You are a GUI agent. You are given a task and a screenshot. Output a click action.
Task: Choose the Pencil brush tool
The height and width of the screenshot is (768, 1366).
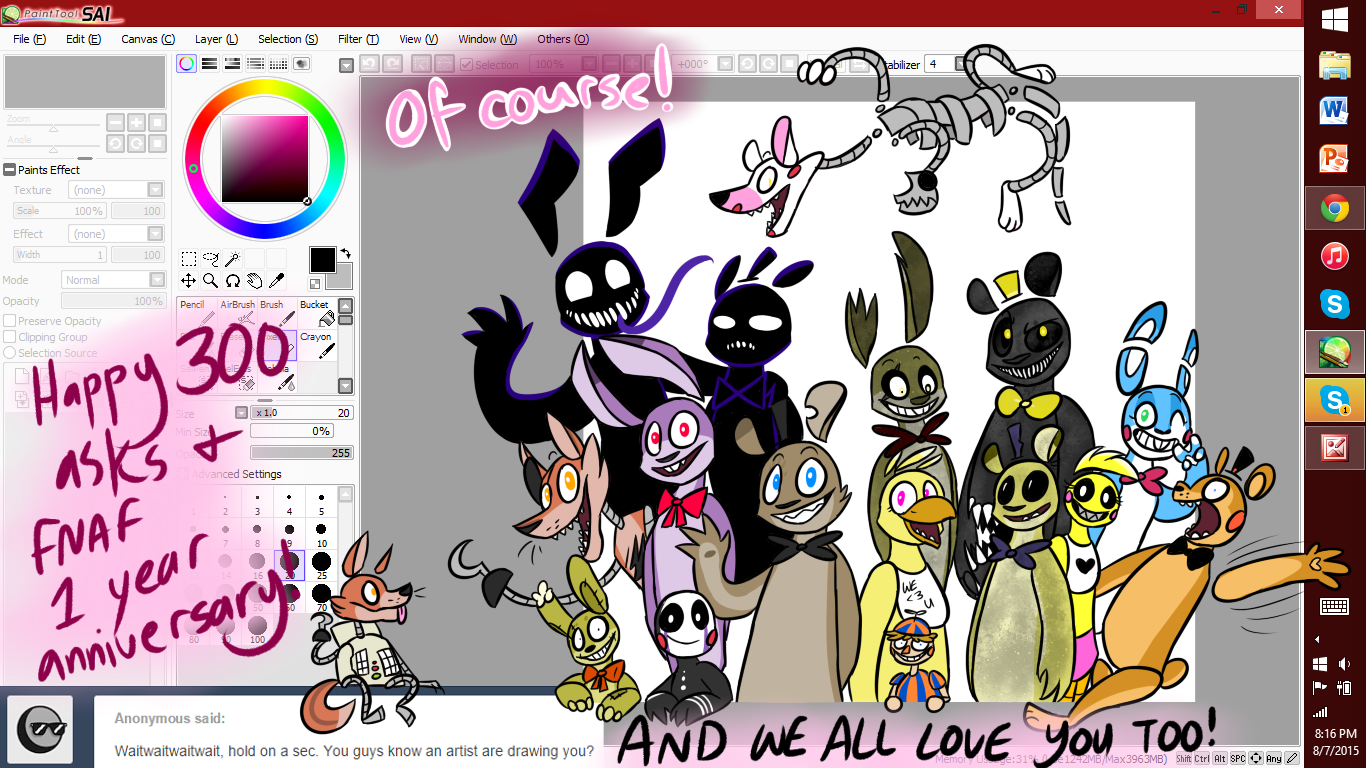pos(197,313)
